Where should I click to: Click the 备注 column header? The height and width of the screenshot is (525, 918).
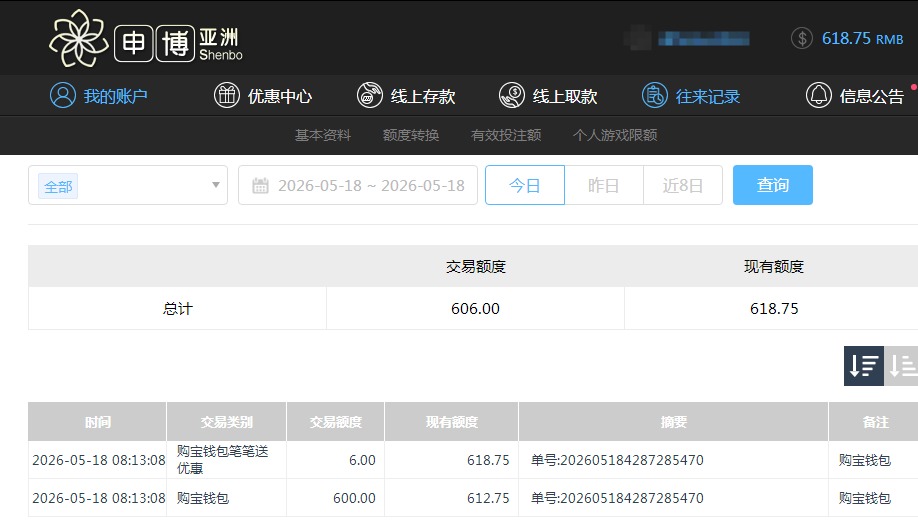[x=875, y=421]
